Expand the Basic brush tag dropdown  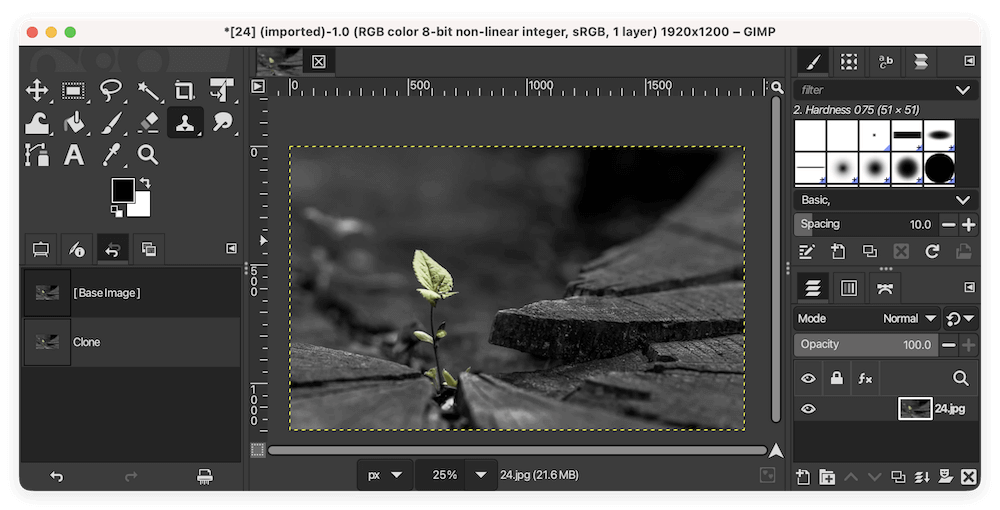[x=963, y=200]
